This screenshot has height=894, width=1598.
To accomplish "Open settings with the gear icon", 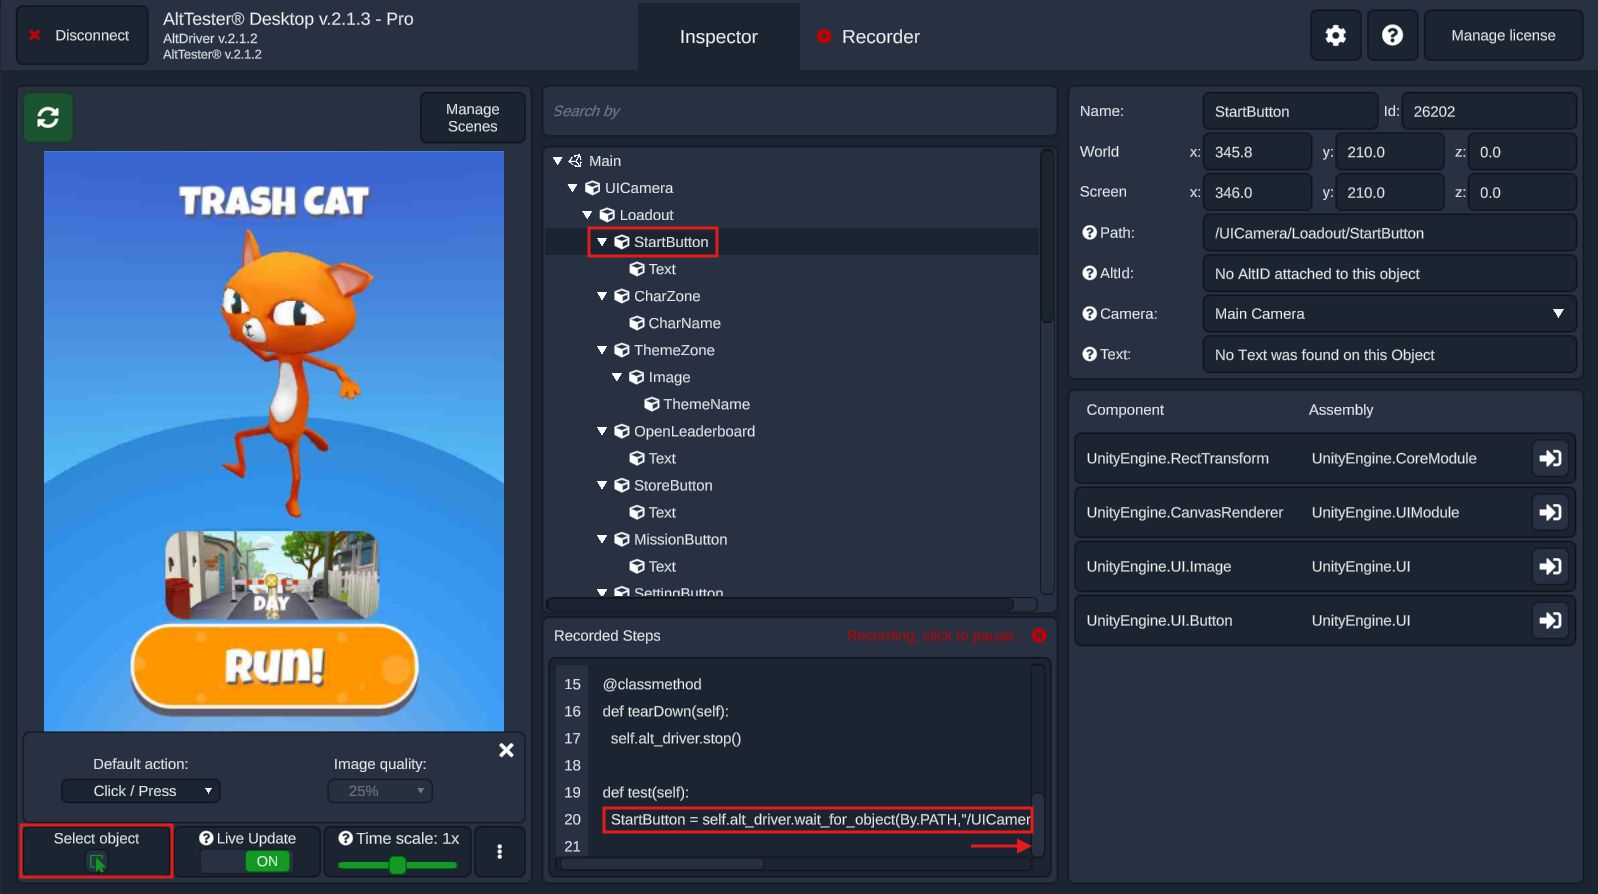I will 1335,36.
